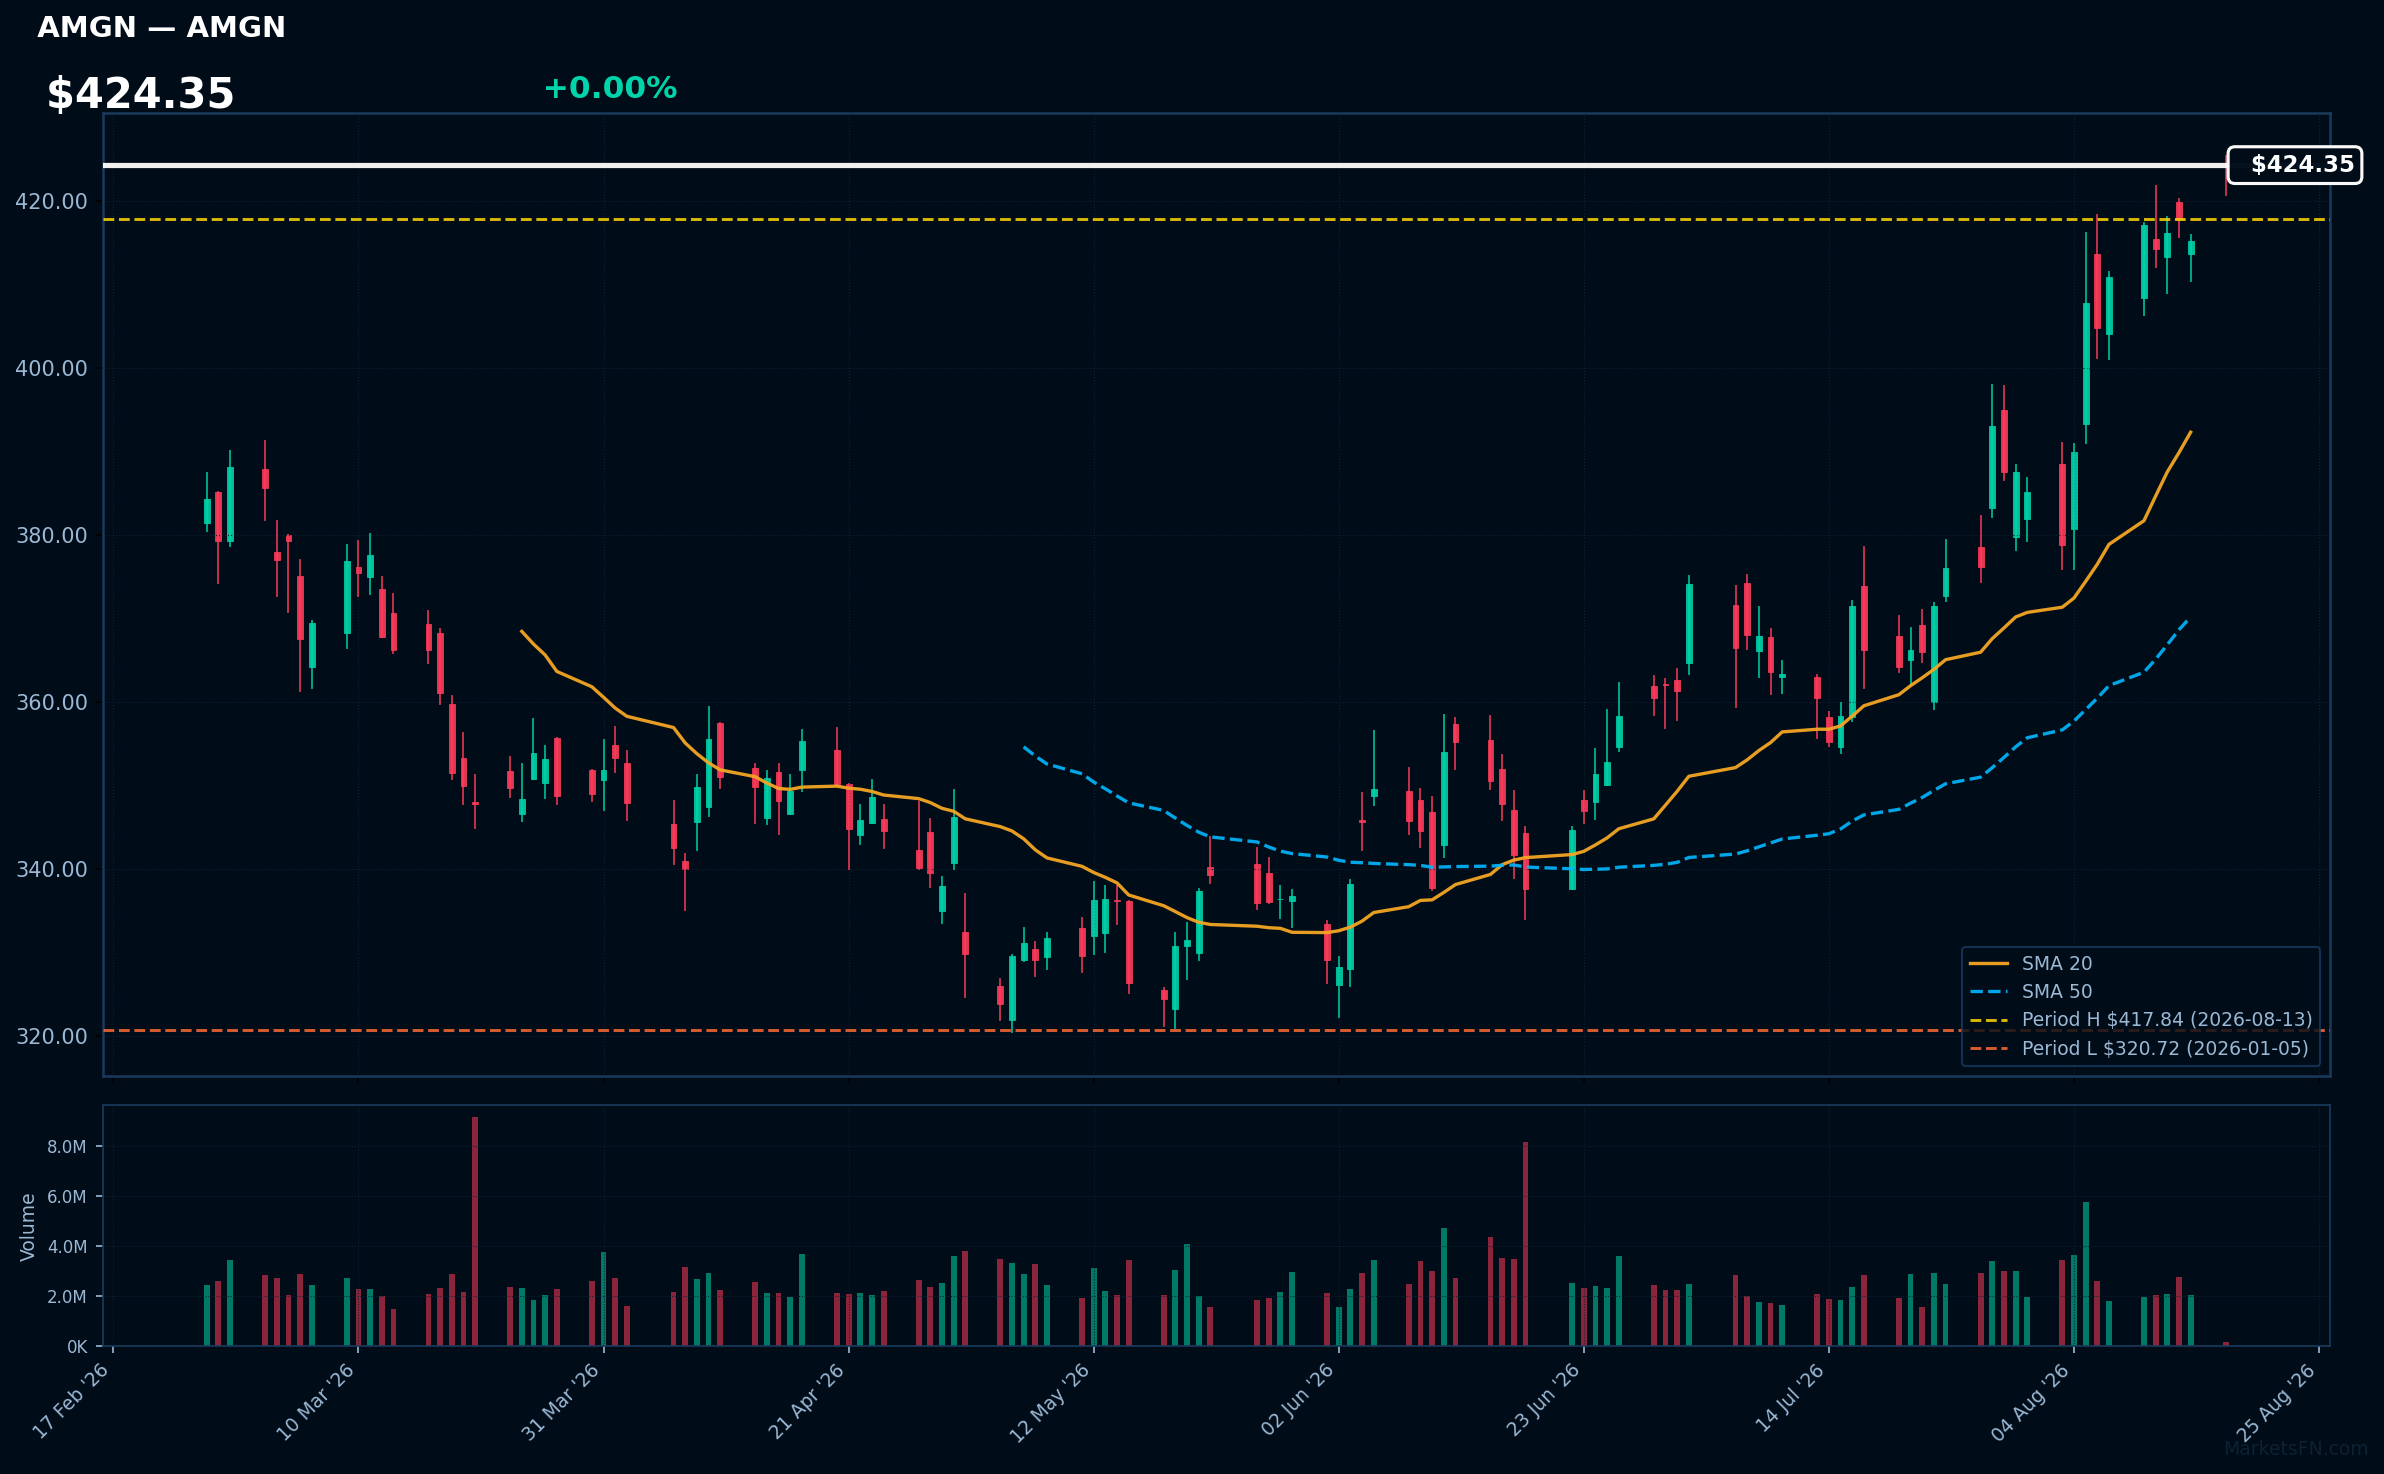Click the 14 Jul '26 date label
Viewport: 2384px width, 1474px height.
click(x=1789, y=1398)
